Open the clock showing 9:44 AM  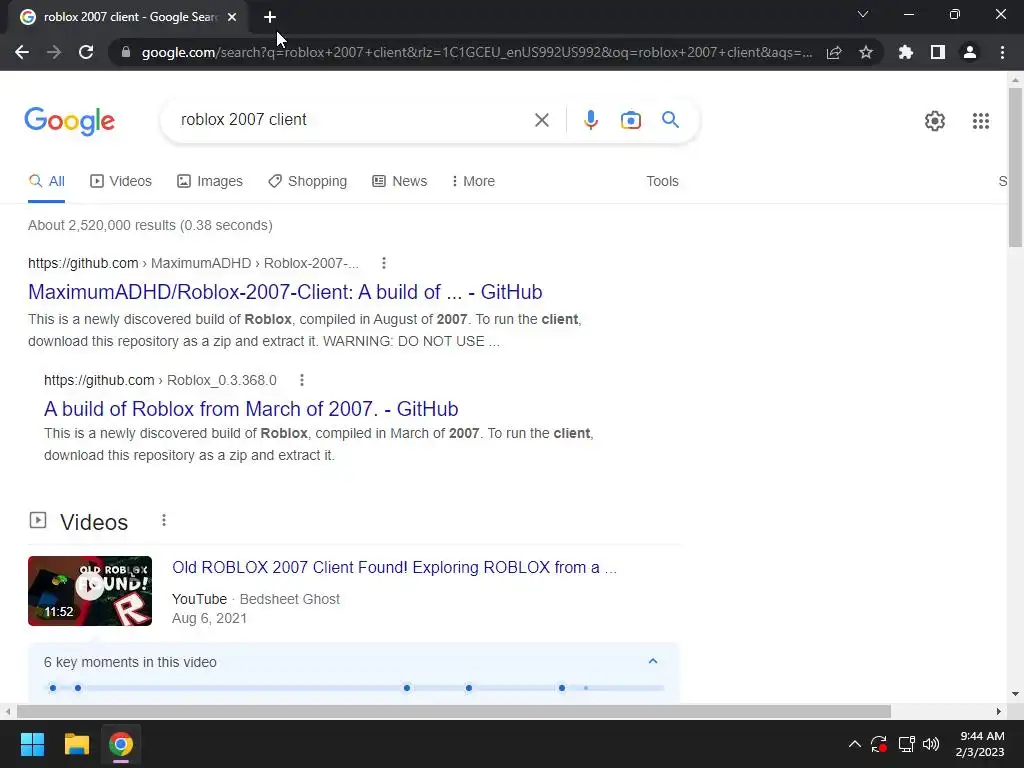coord(980,744)
